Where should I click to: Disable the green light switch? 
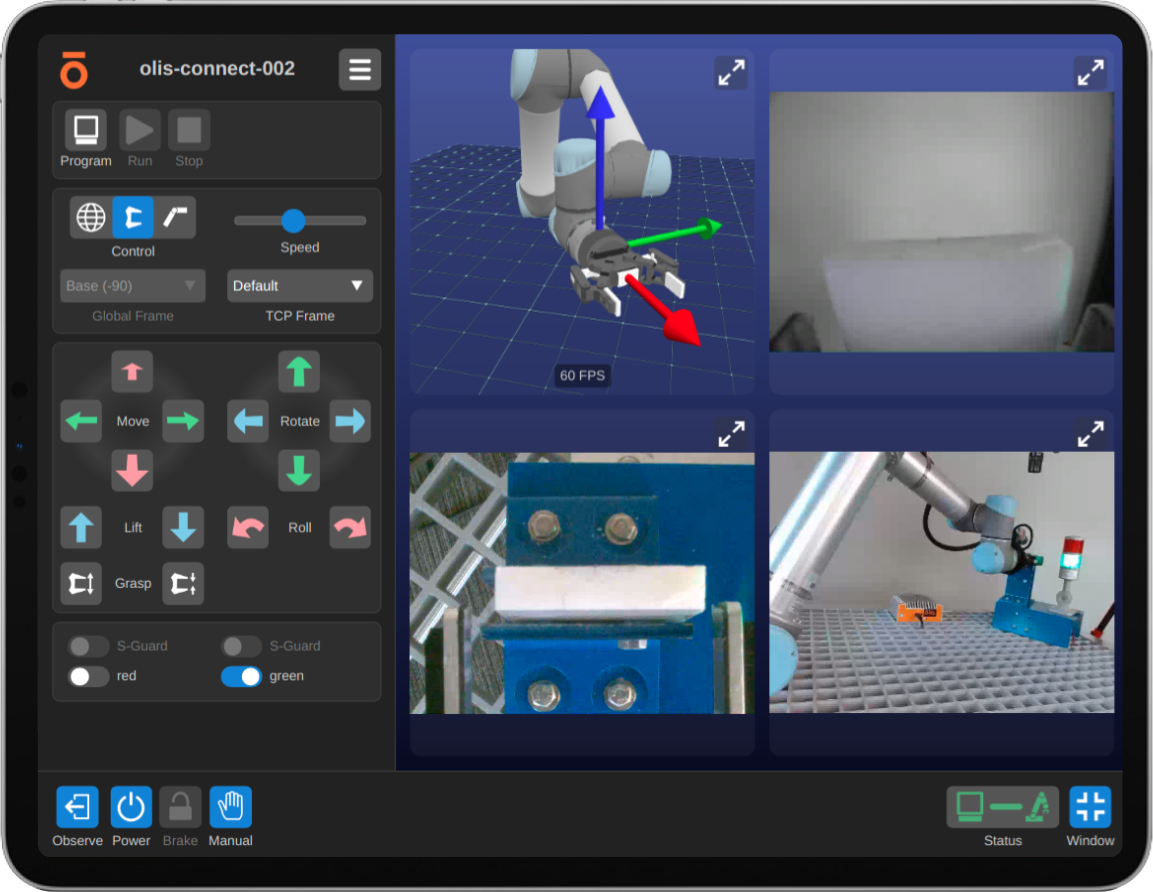(x=241, y=677)
